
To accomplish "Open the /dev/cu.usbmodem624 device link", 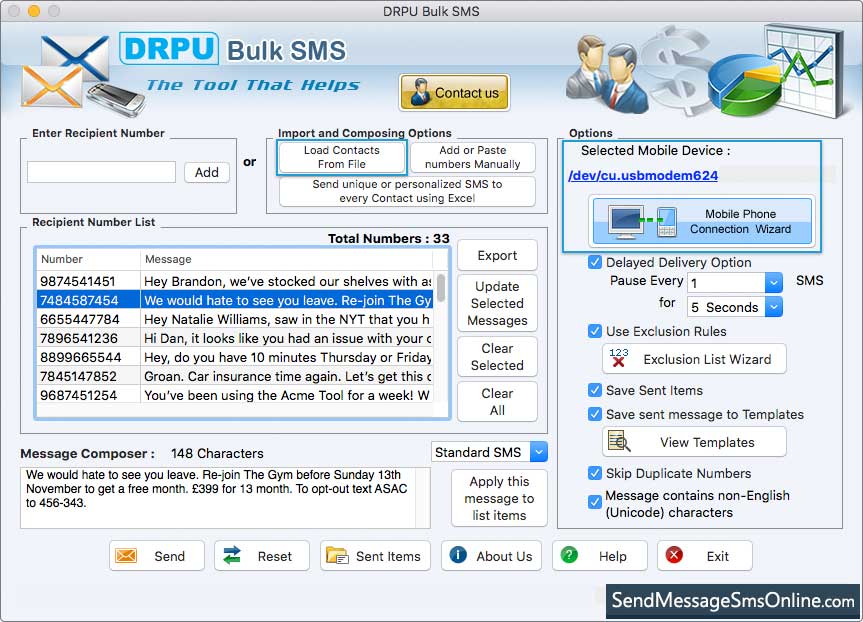I will pyautogui.click(x=643, y=176).
